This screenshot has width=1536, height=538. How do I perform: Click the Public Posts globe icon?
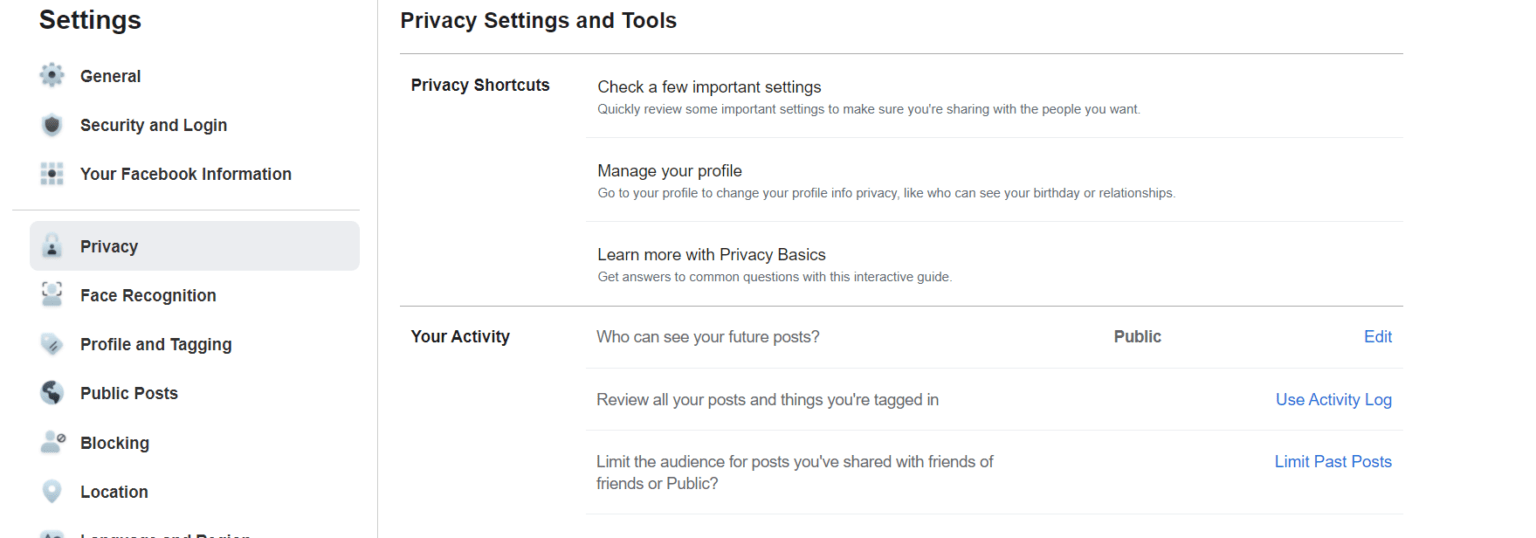tap(52, 393)
